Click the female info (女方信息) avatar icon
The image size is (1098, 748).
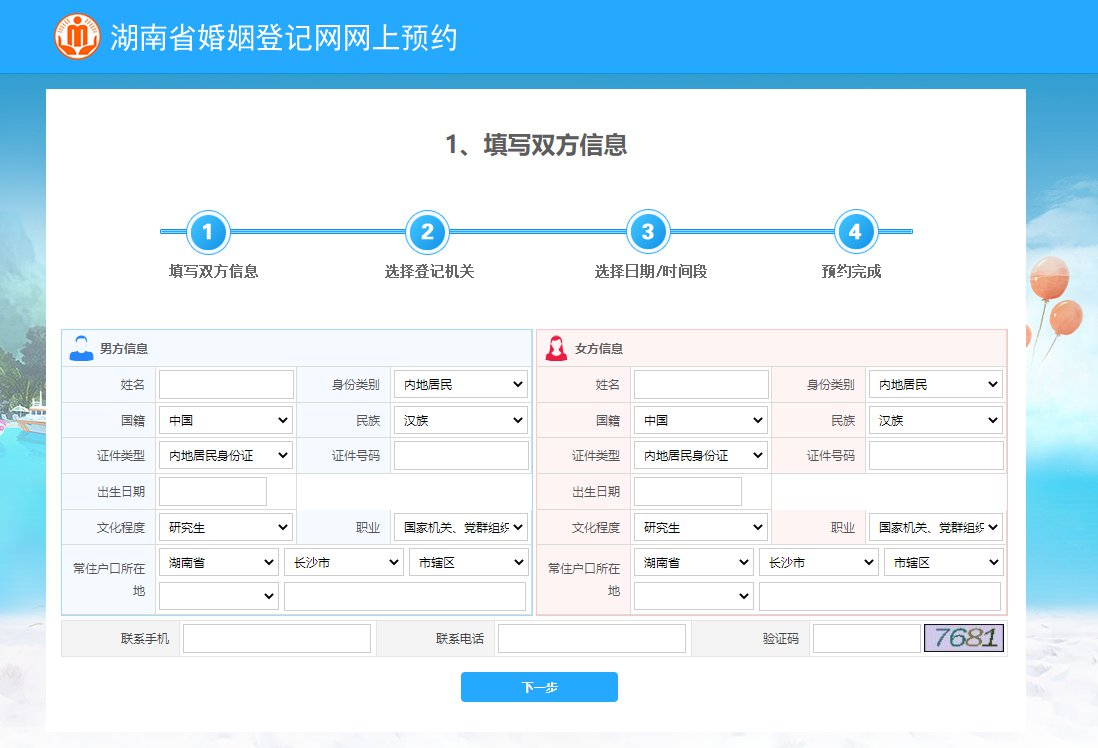click(556, 348)
